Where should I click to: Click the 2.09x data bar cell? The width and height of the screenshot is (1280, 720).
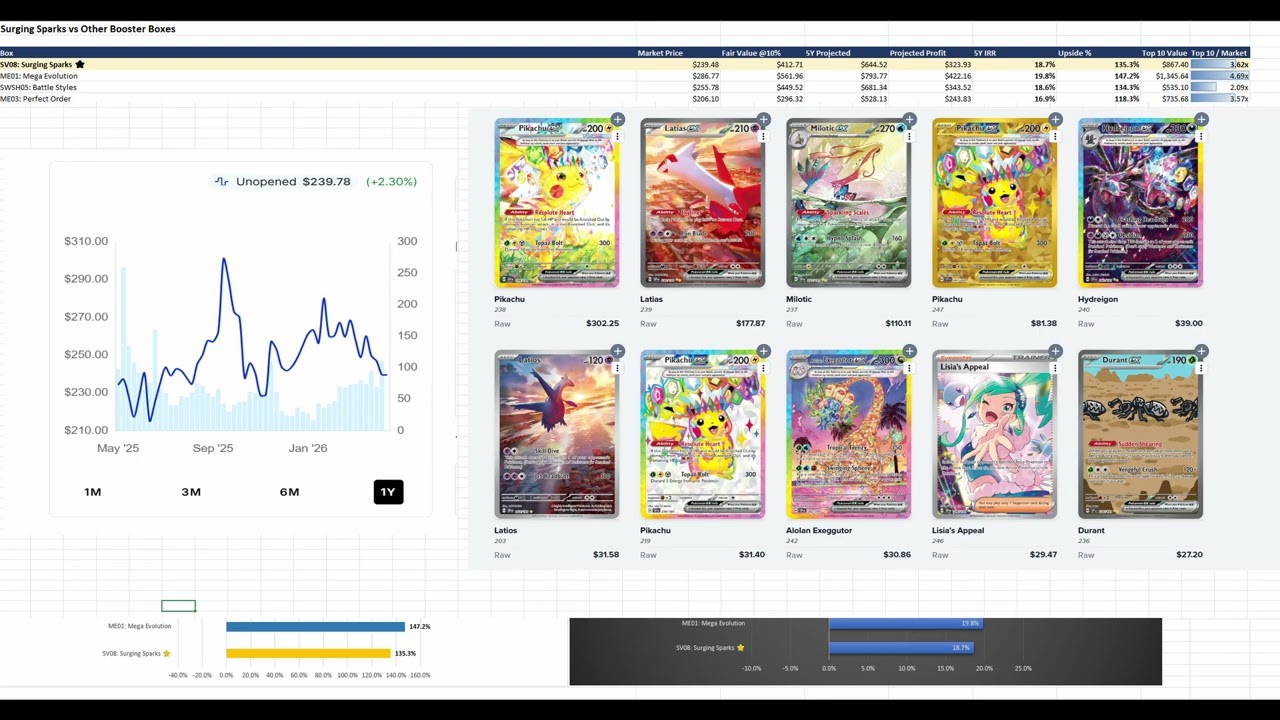[x=1220, y=87]
